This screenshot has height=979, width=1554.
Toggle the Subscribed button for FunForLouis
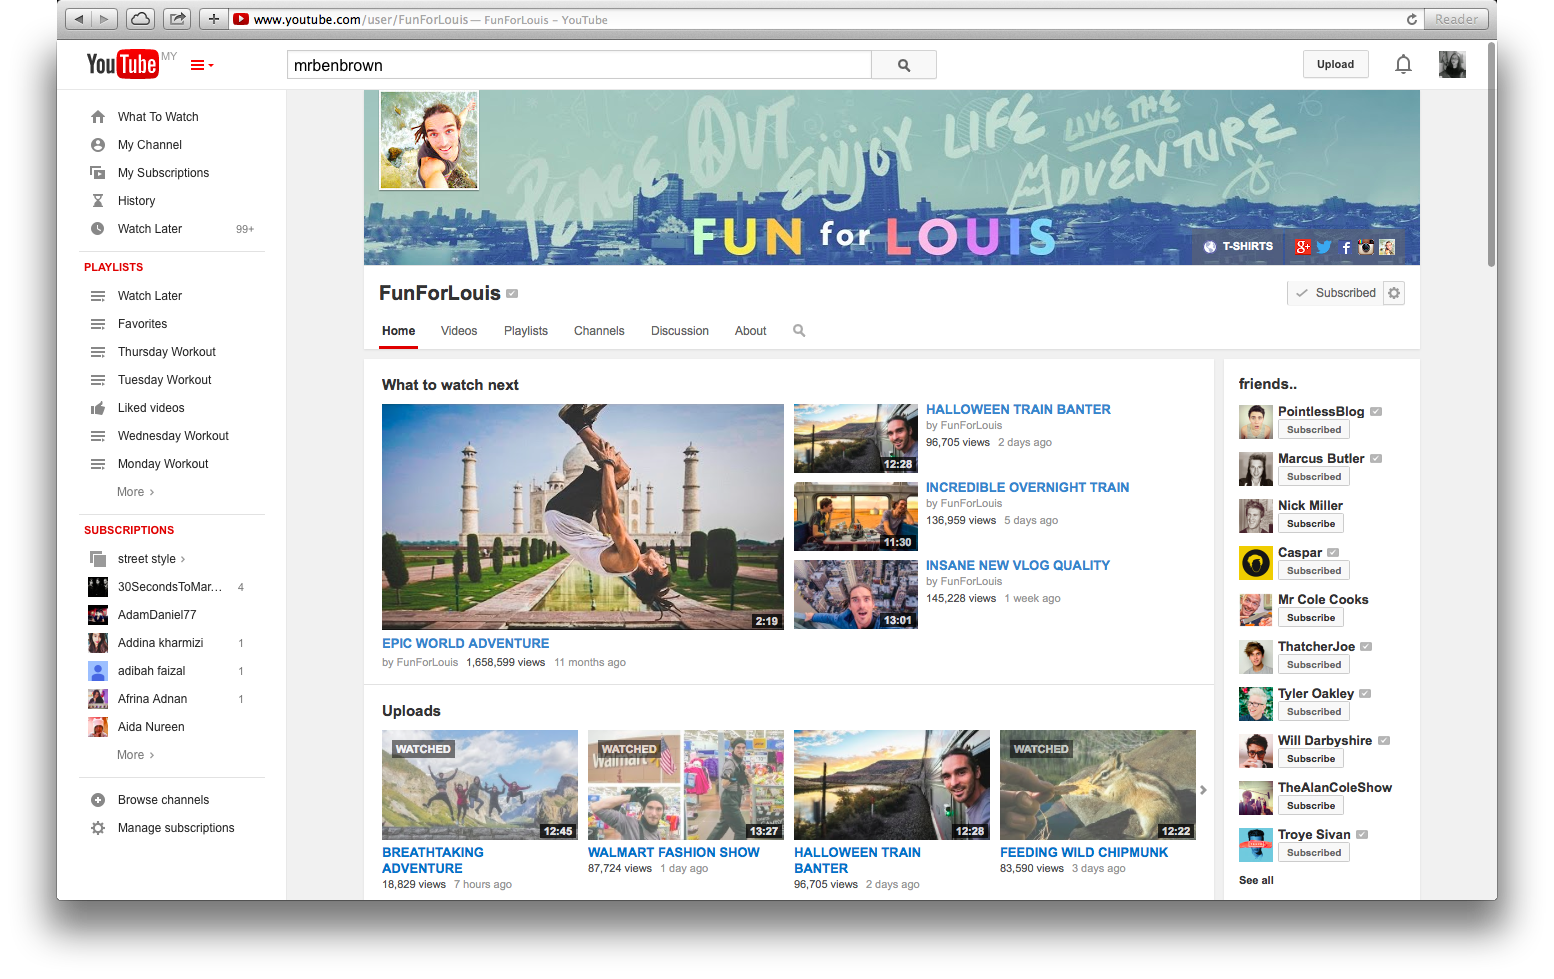coord(1335,293)
